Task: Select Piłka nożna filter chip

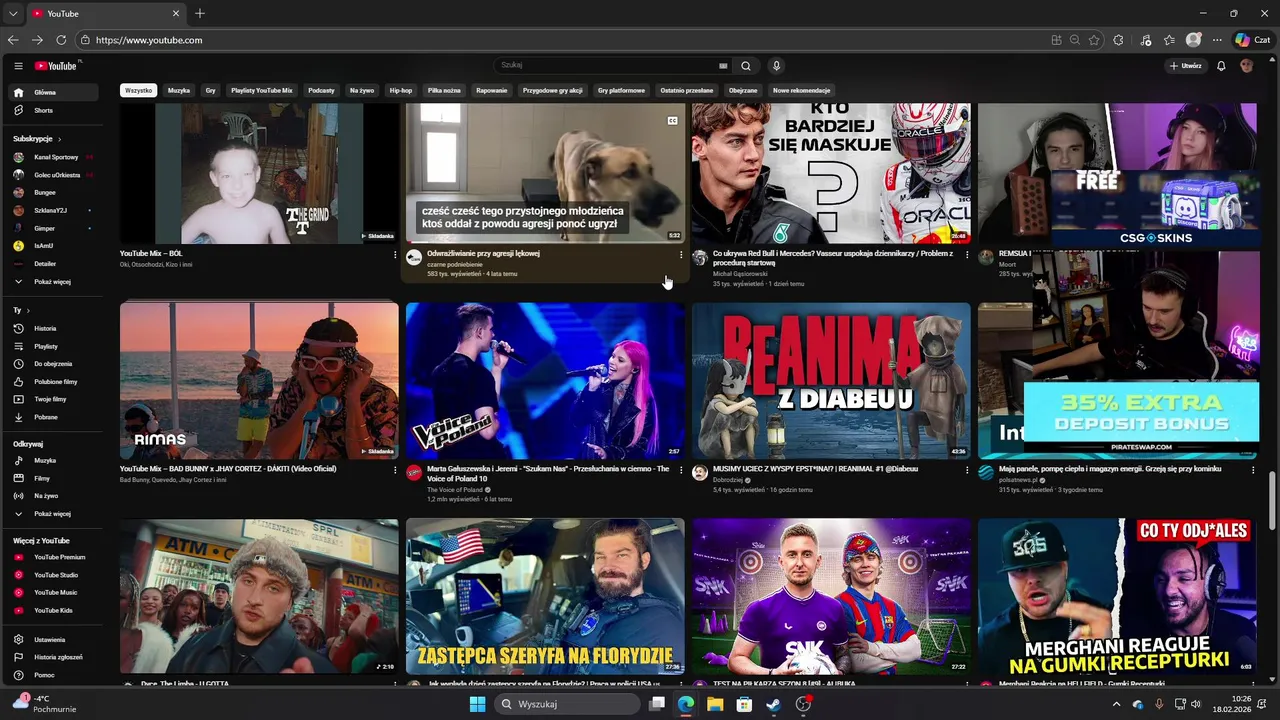Action: point(444,90)
